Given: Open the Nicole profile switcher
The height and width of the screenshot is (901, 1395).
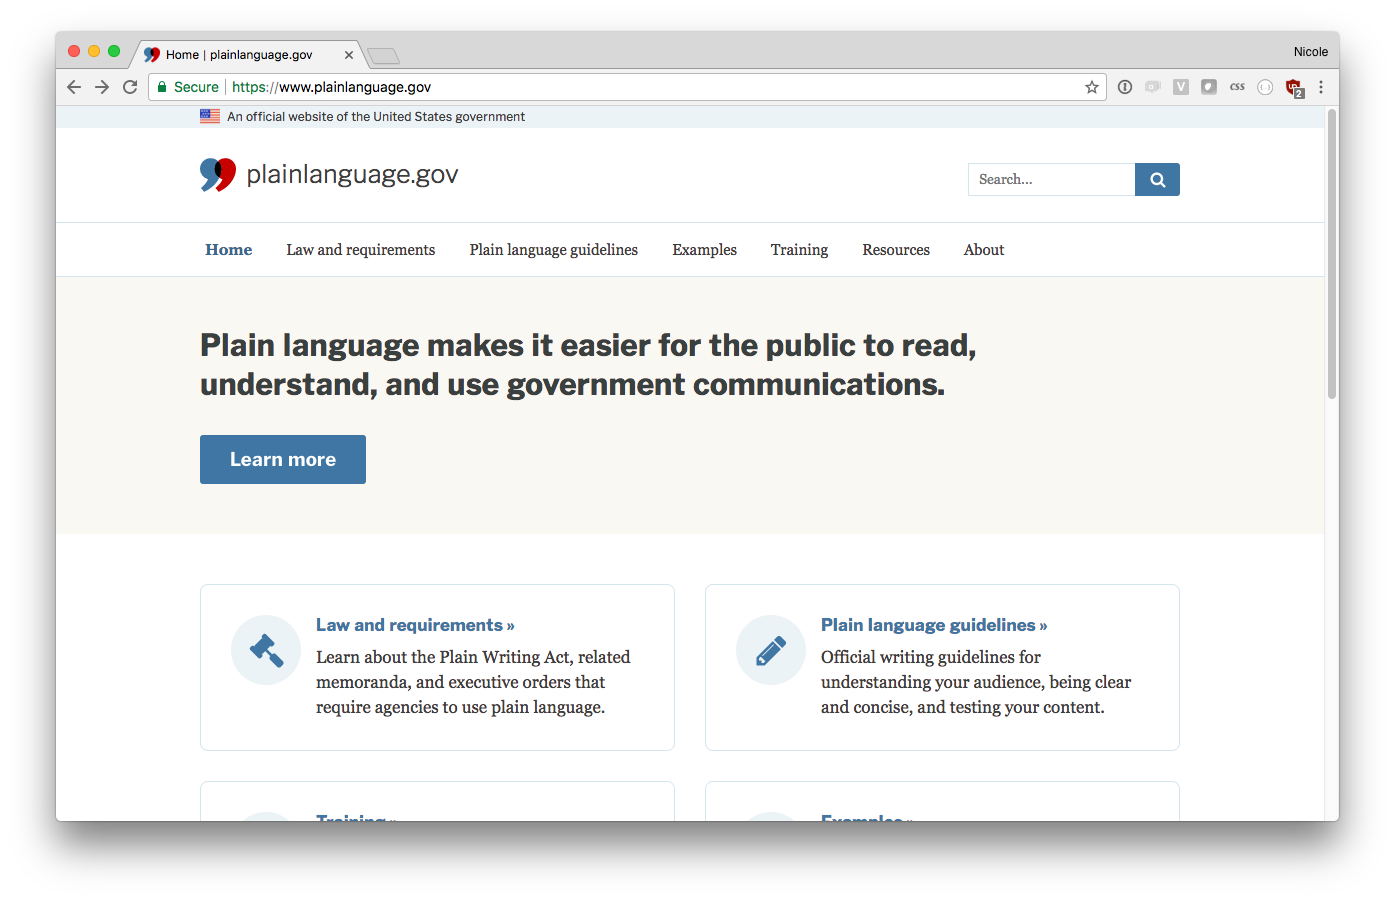Looking at the screenshot, I should coord(1310,52).
